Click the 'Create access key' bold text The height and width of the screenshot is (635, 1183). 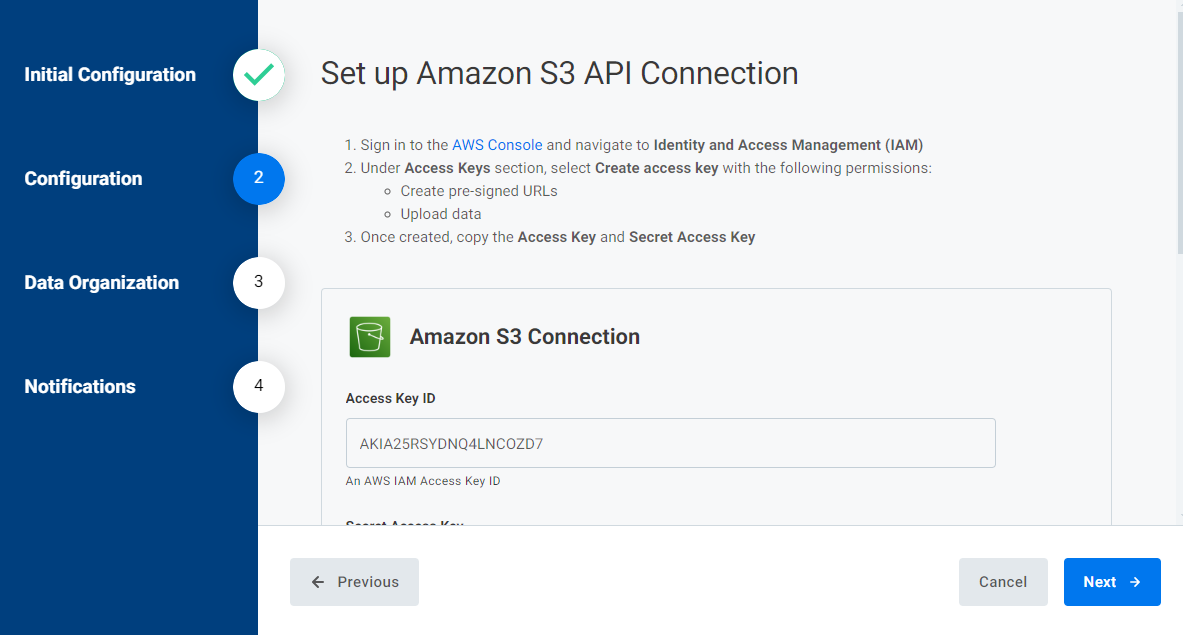tap(656, 168)
